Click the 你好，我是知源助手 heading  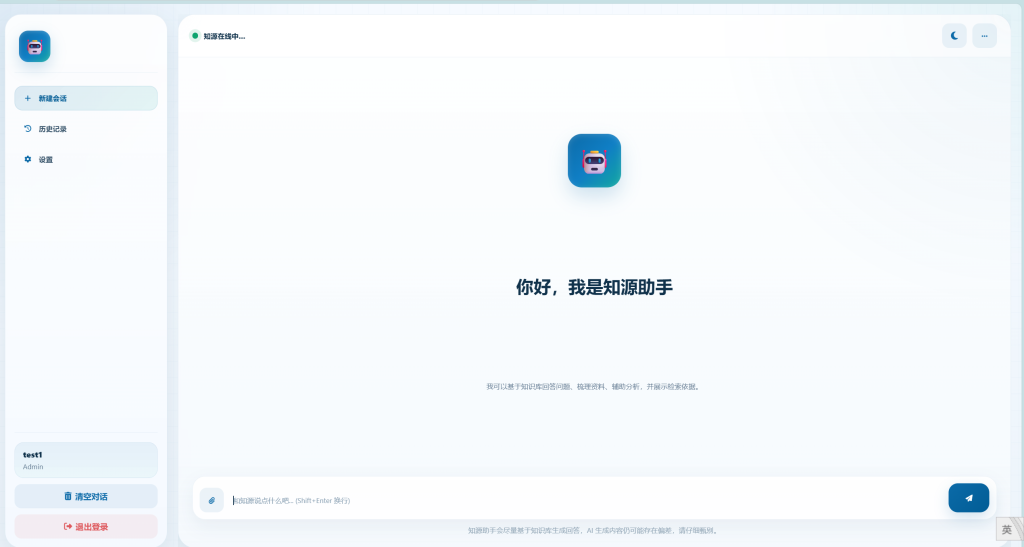tap(594, 287)
